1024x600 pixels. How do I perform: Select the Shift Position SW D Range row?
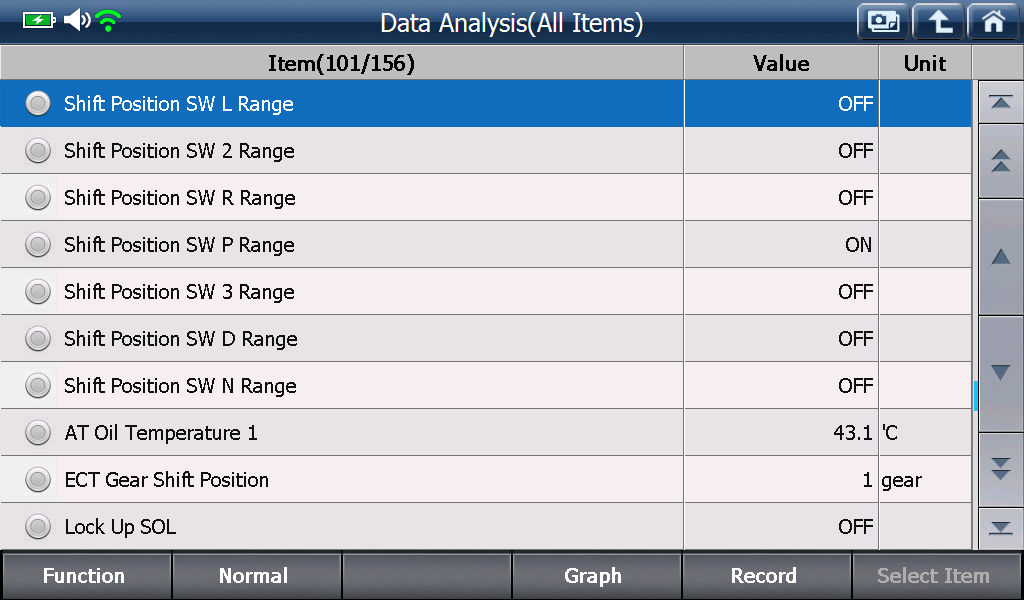point(486,338)
